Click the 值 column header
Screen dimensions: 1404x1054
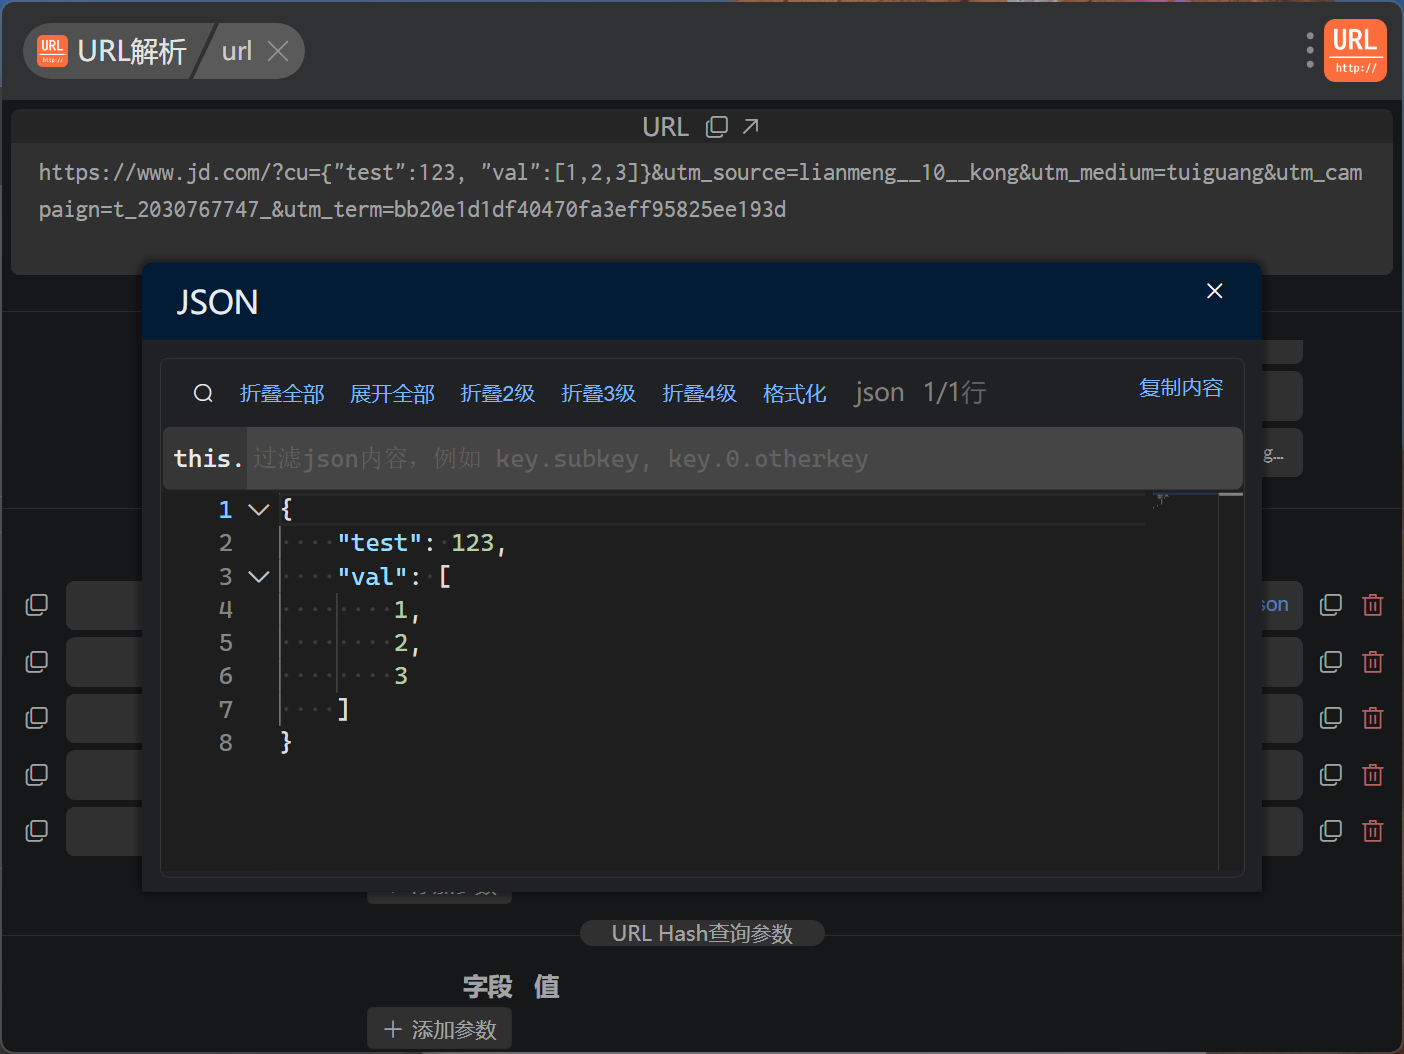point(547,987)
